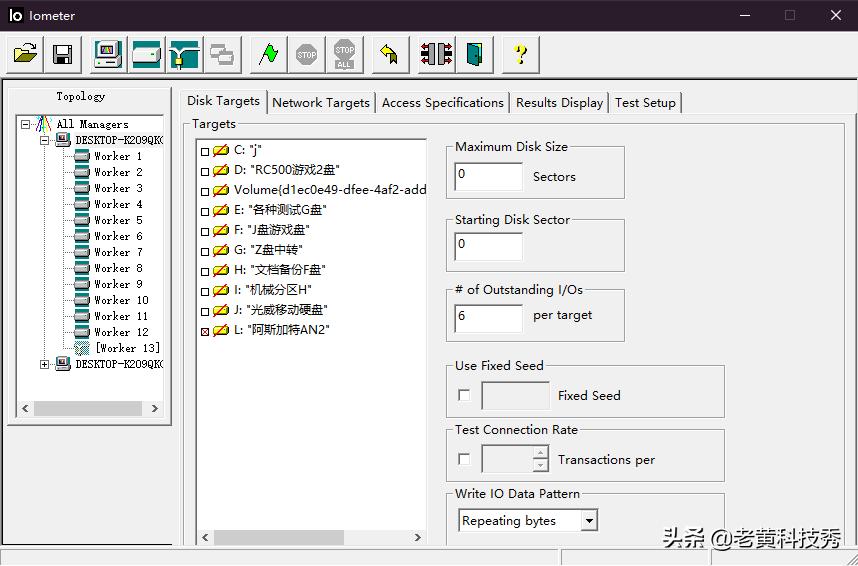858x566 pixels.
Task: Check the C: "j" disk target
Action: pyautogui.click(x=205, y=152)
